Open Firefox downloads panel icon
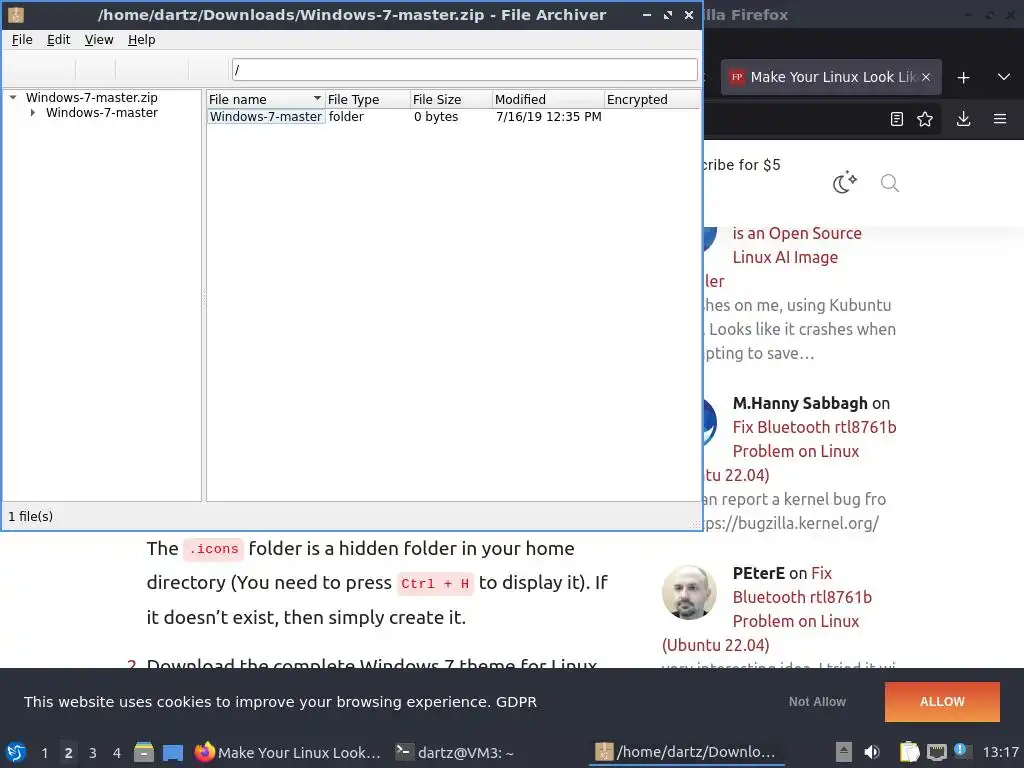The image size is (1024, 768). tap(963, 119)
